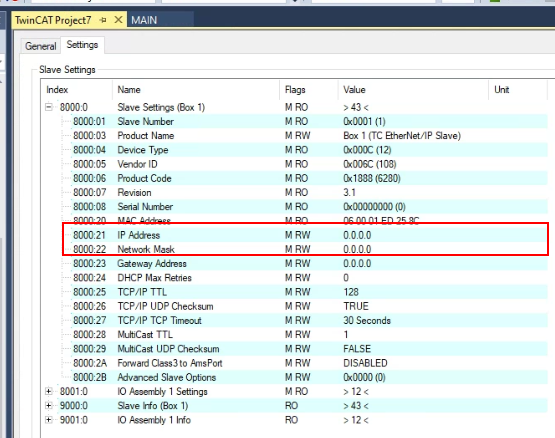Click the TCP/IP UDP Checksum TRUE value
Viewport: 555px width, 438px height.
(x=356, y=306)
